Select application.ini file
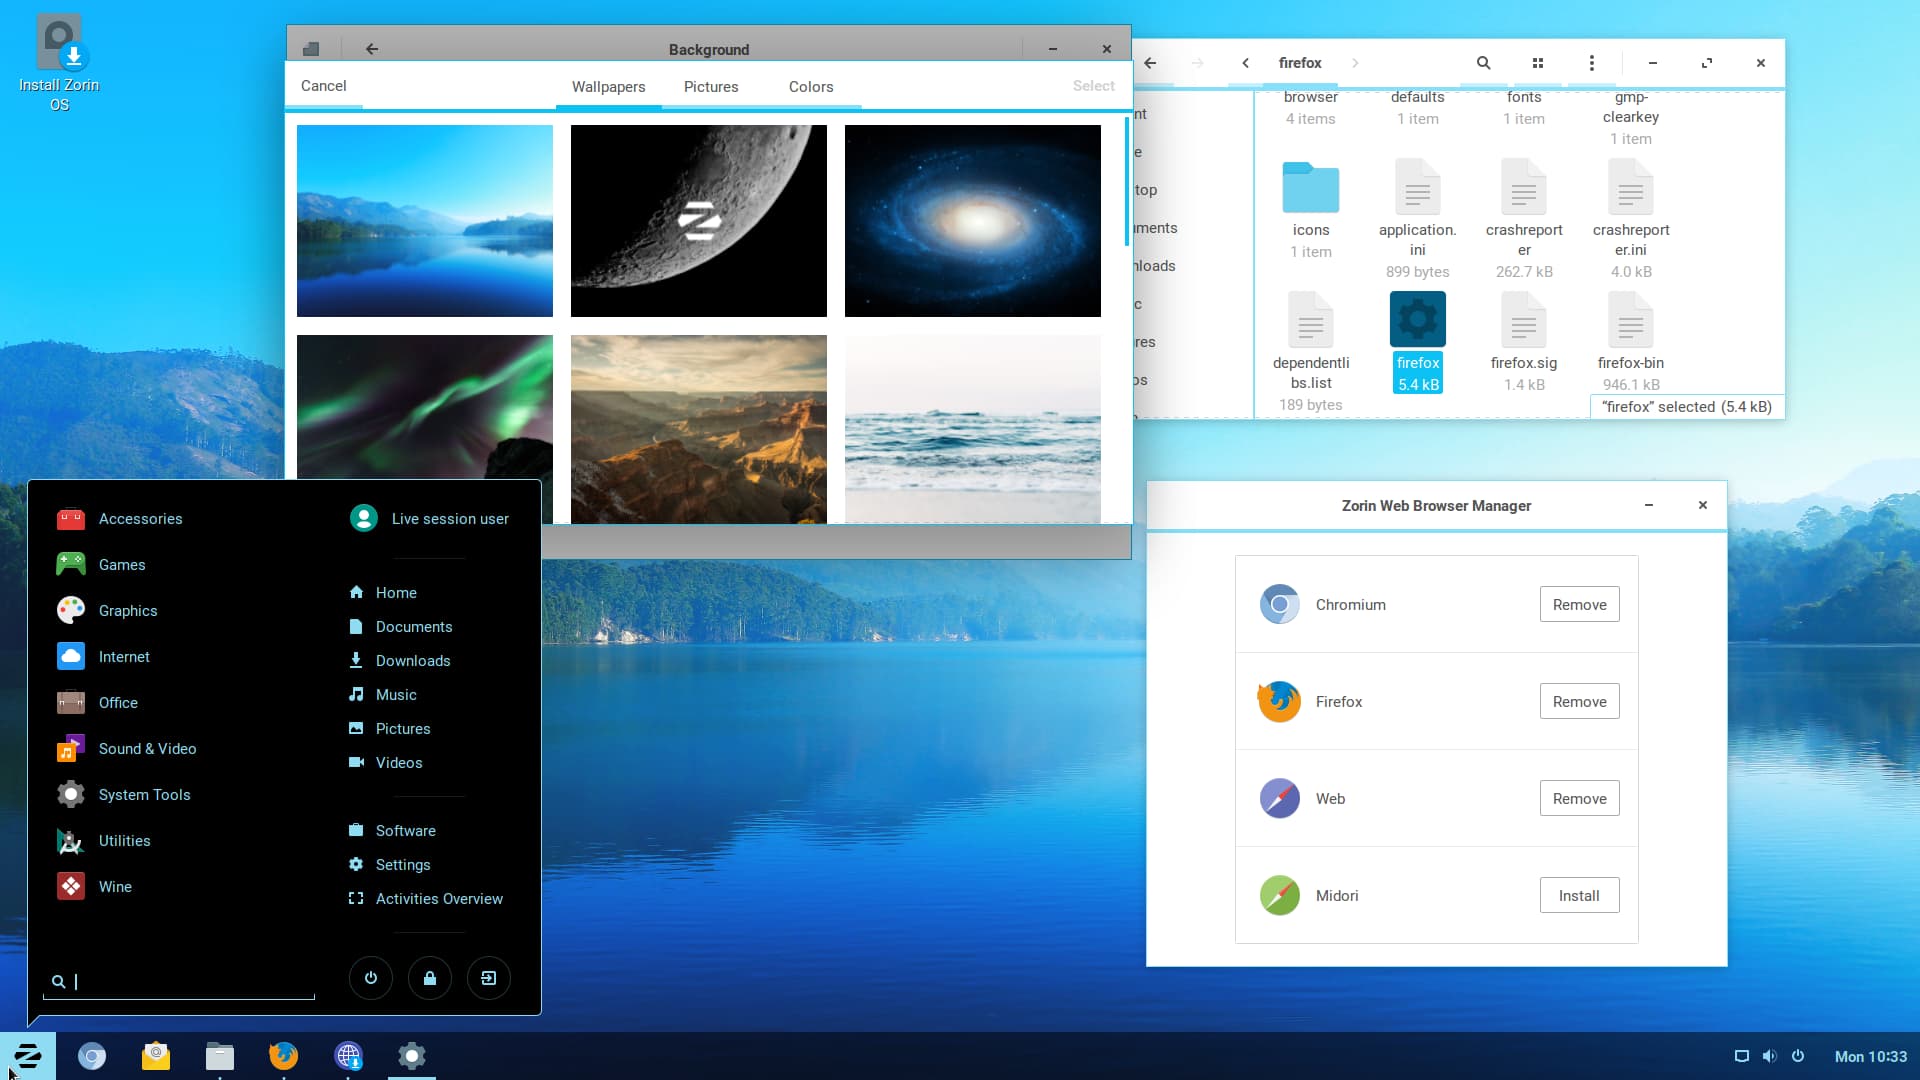 point(1417,218)
